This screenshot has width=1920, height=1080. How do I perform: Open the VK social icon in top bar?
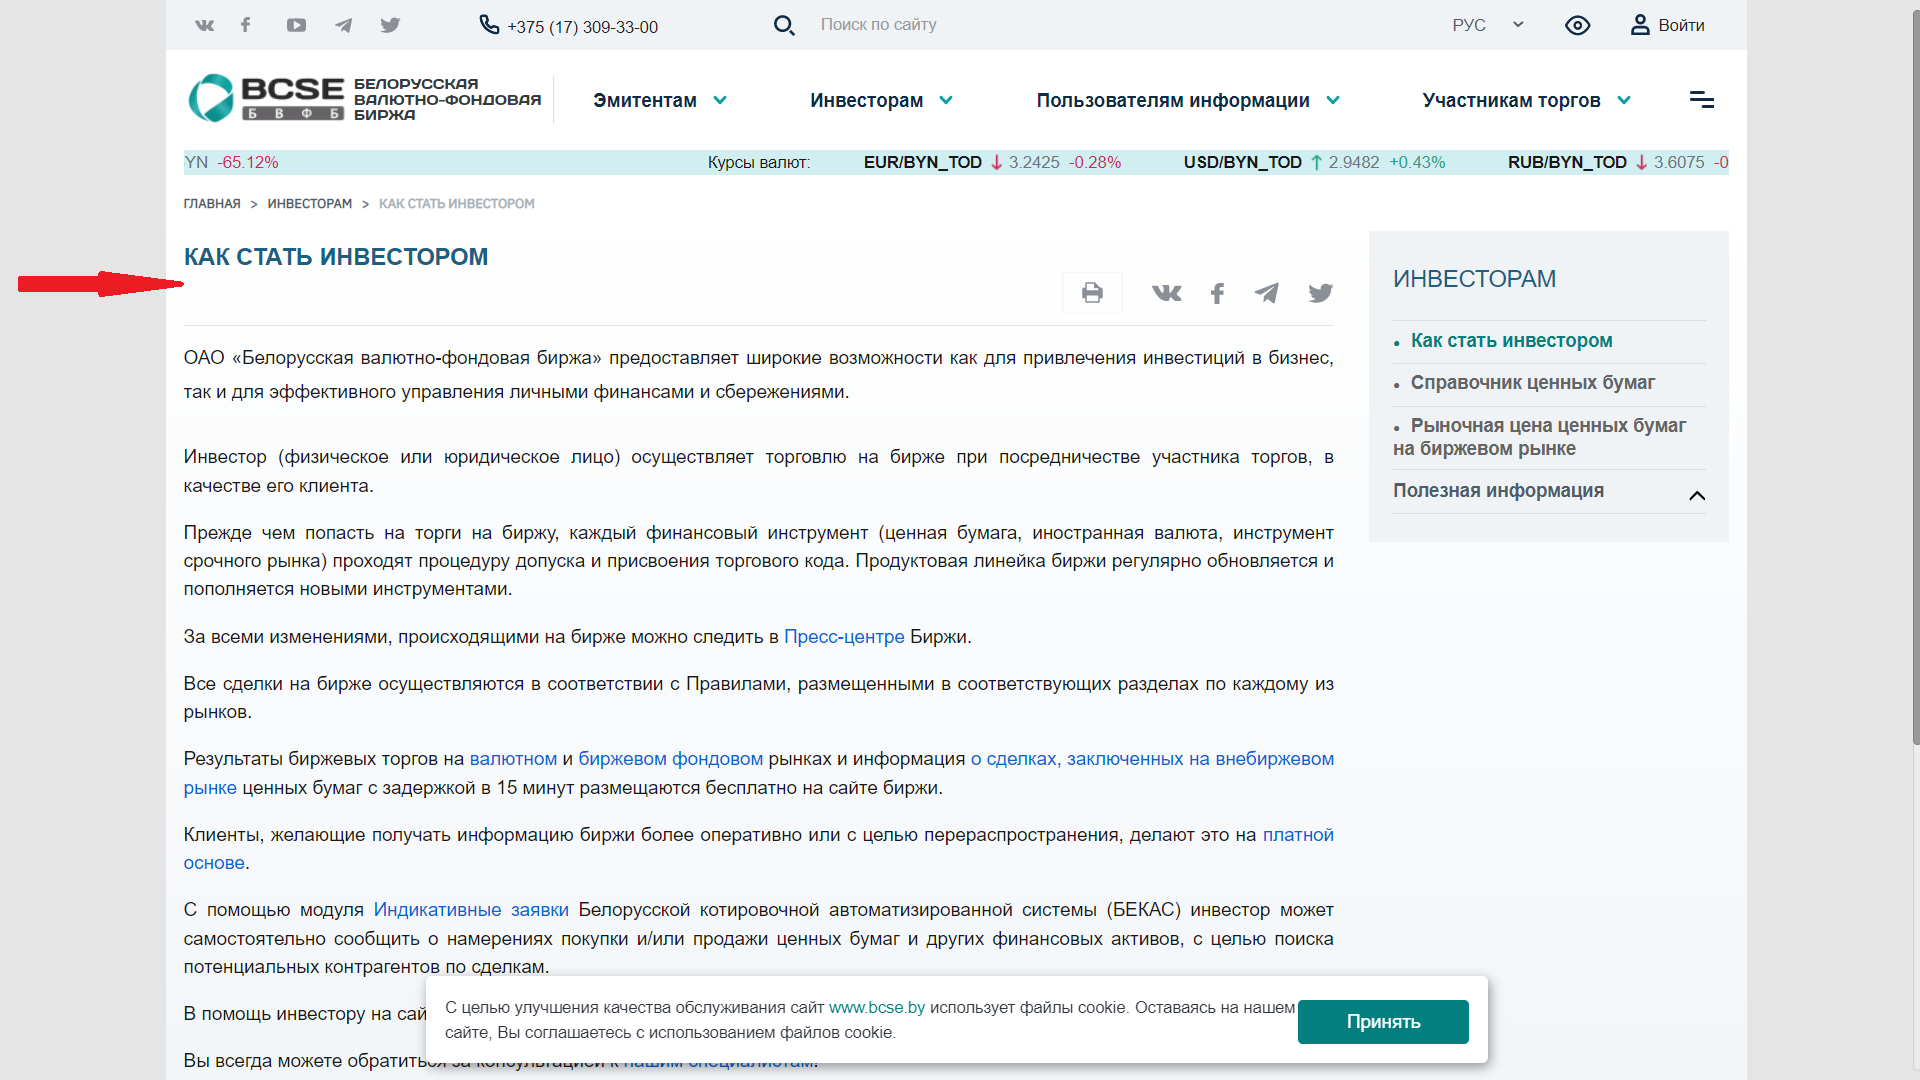204,25
